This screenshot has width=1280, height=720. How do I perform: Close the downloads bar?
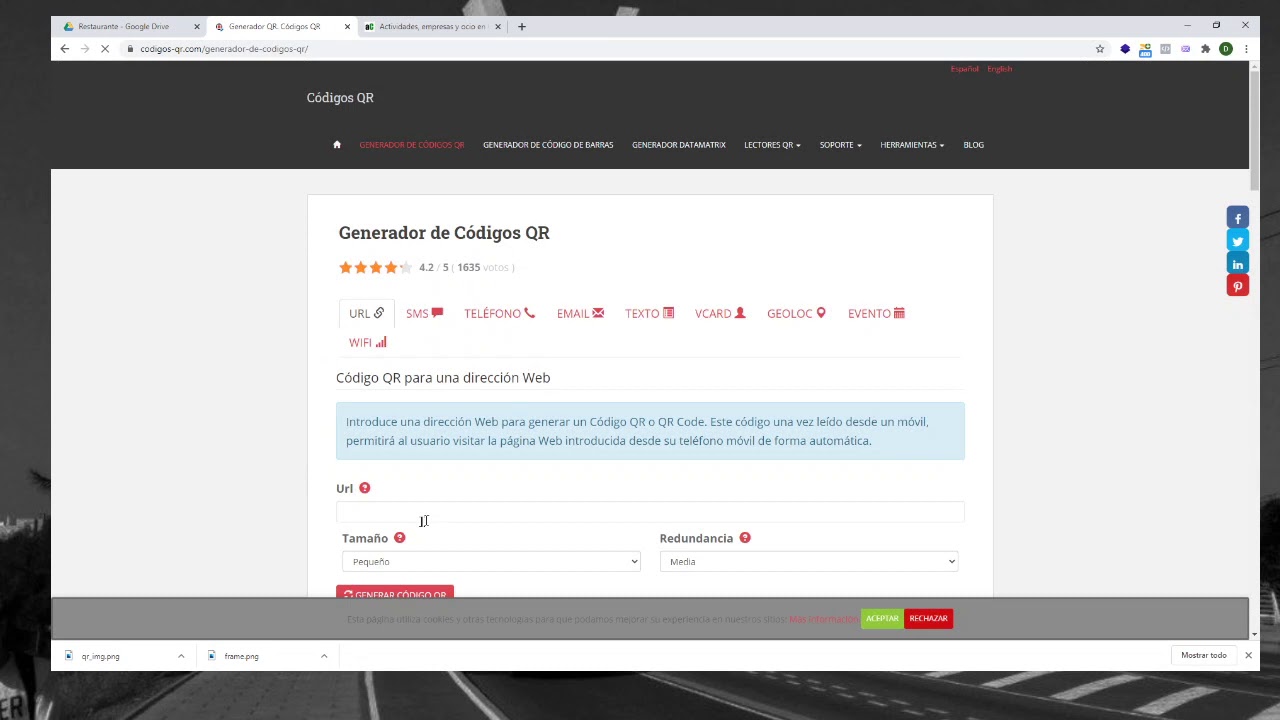pos(1248,656)
